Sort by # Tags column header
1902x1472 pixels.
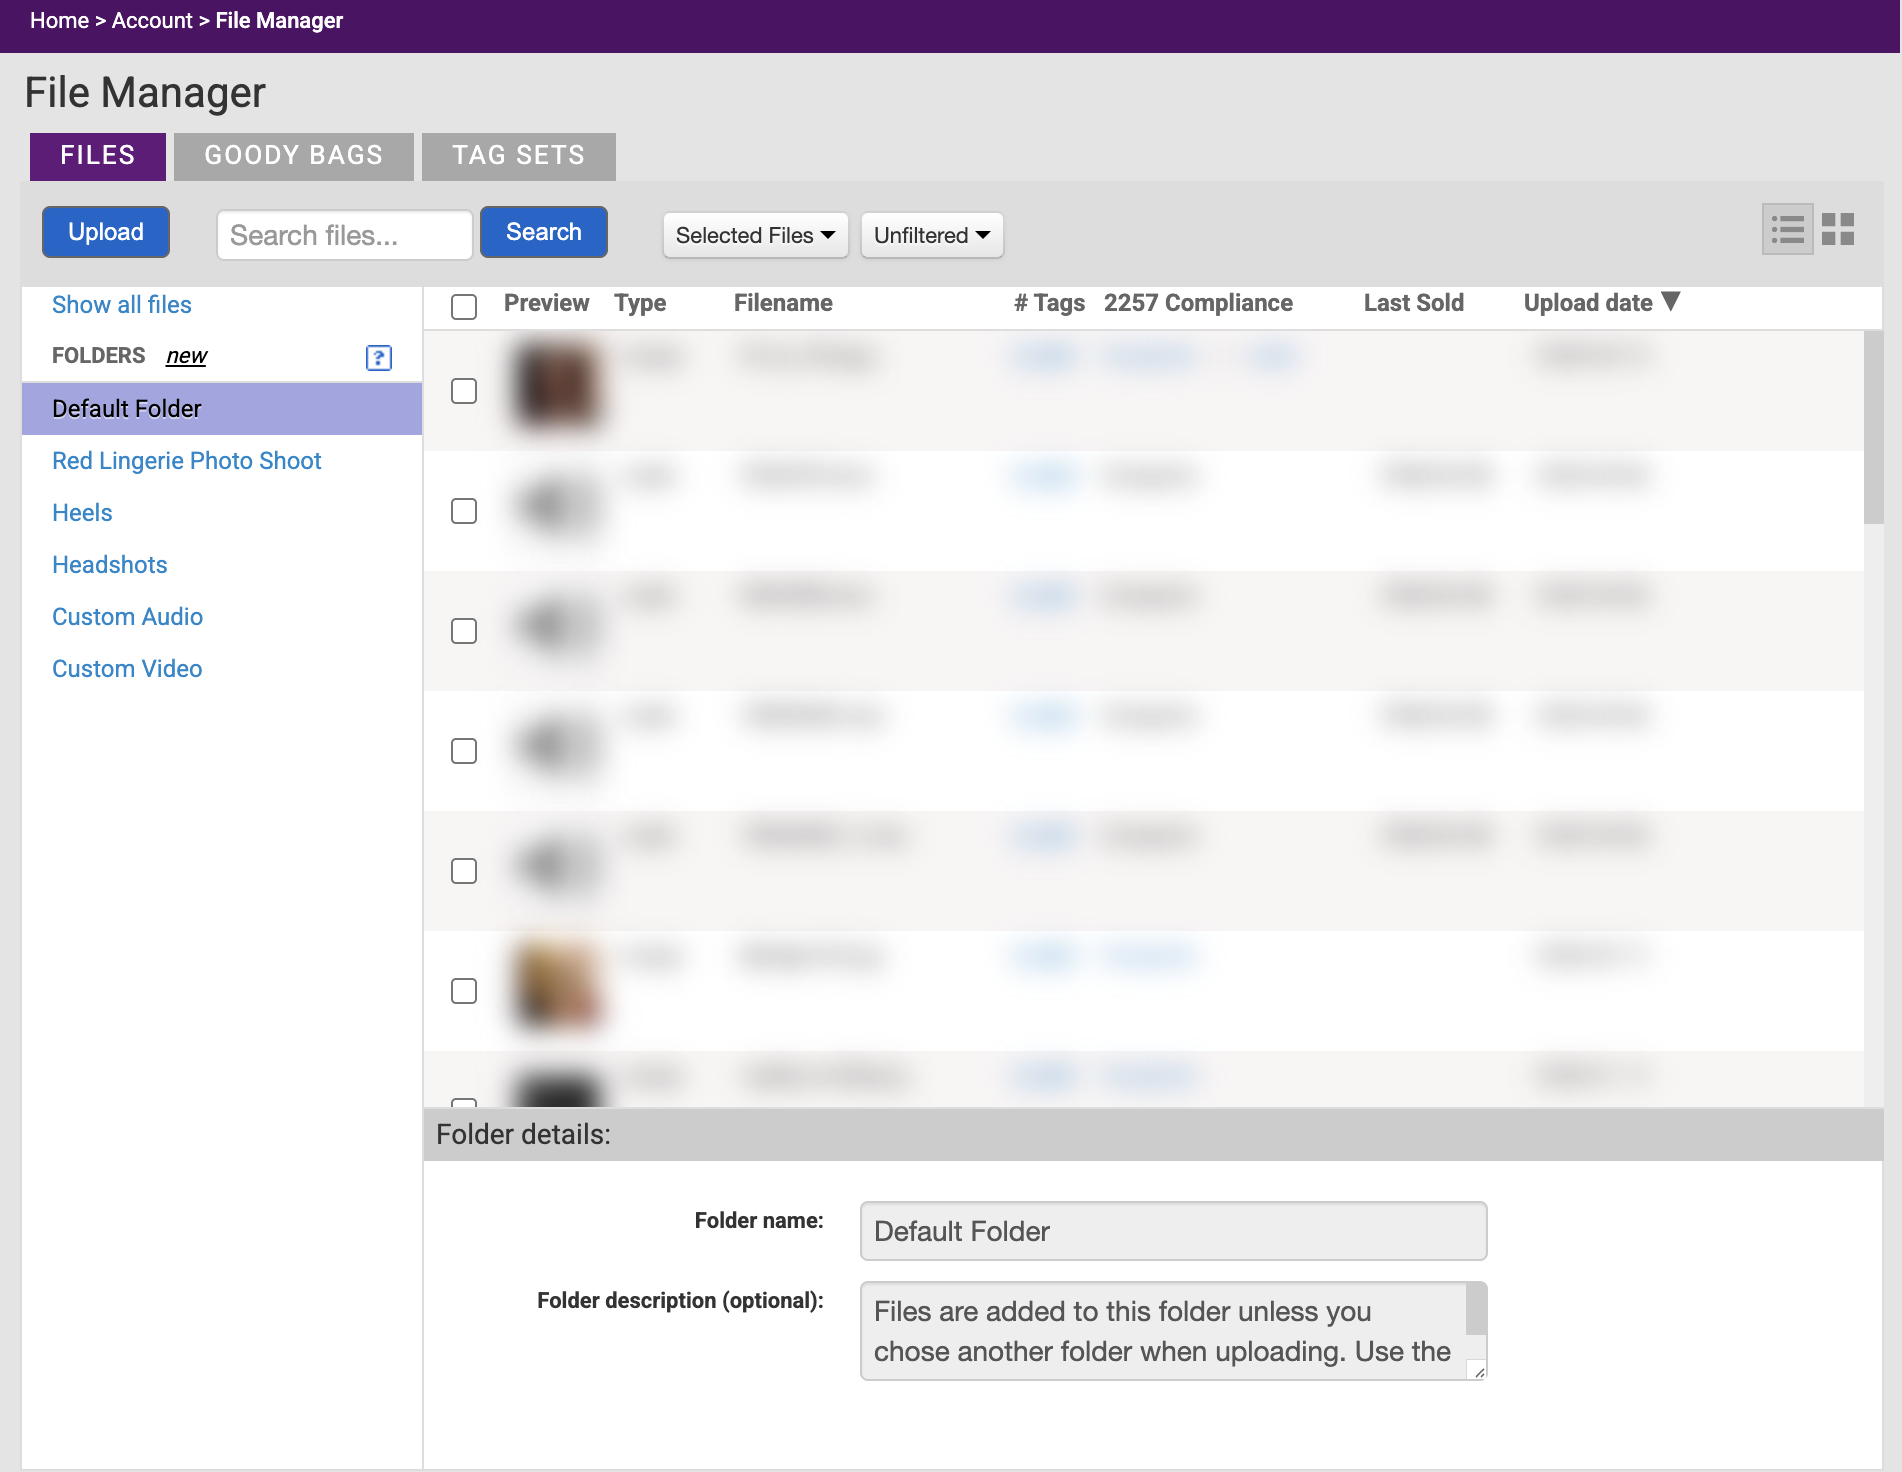[x=1049, y=303]
